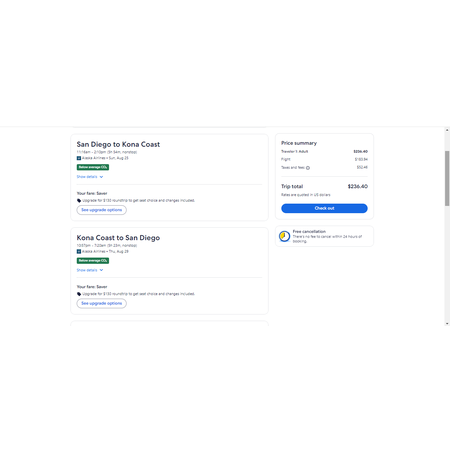The height and width of the screenshot is (450, 450).
Task: Open upgrade options for San Diego departure
Action: pyautogui.click(x=102, y=210)
